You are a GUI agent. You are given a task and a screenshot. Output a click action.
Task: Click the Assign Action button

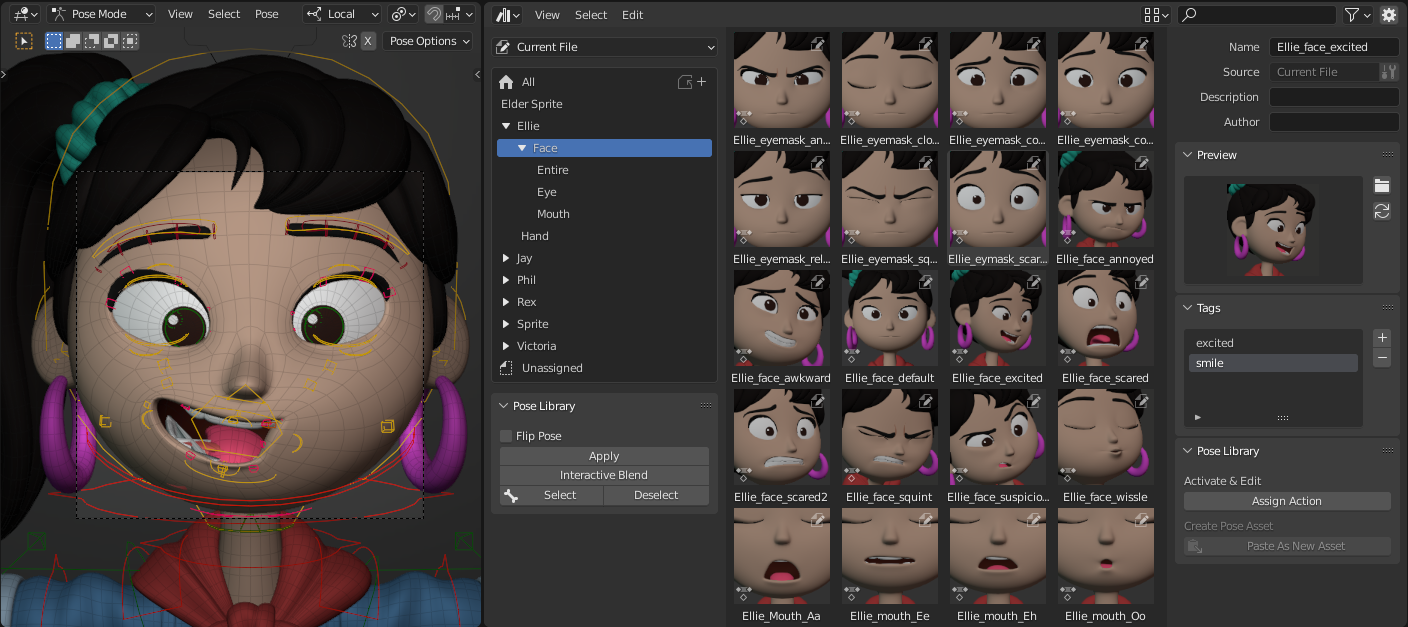click(x=1287, y=501)
